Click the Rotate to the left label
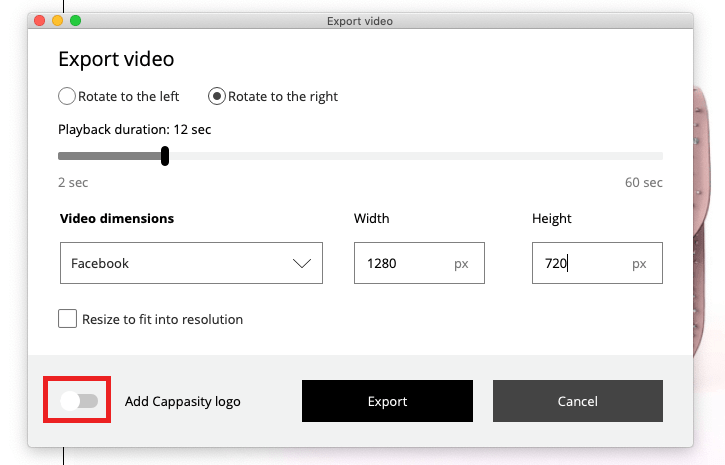 tap(129, 97)
